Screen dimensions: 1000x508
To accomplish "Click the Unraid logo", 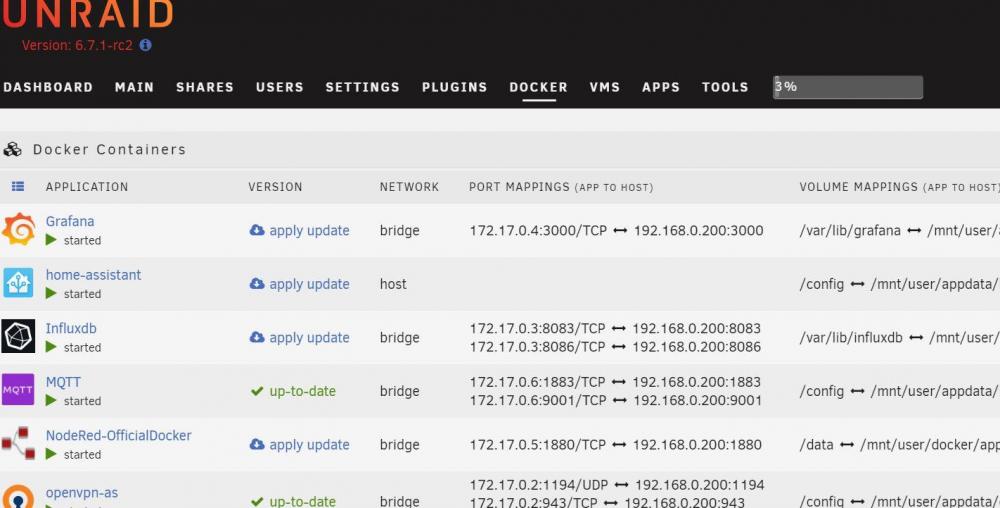I will (86, 14).
